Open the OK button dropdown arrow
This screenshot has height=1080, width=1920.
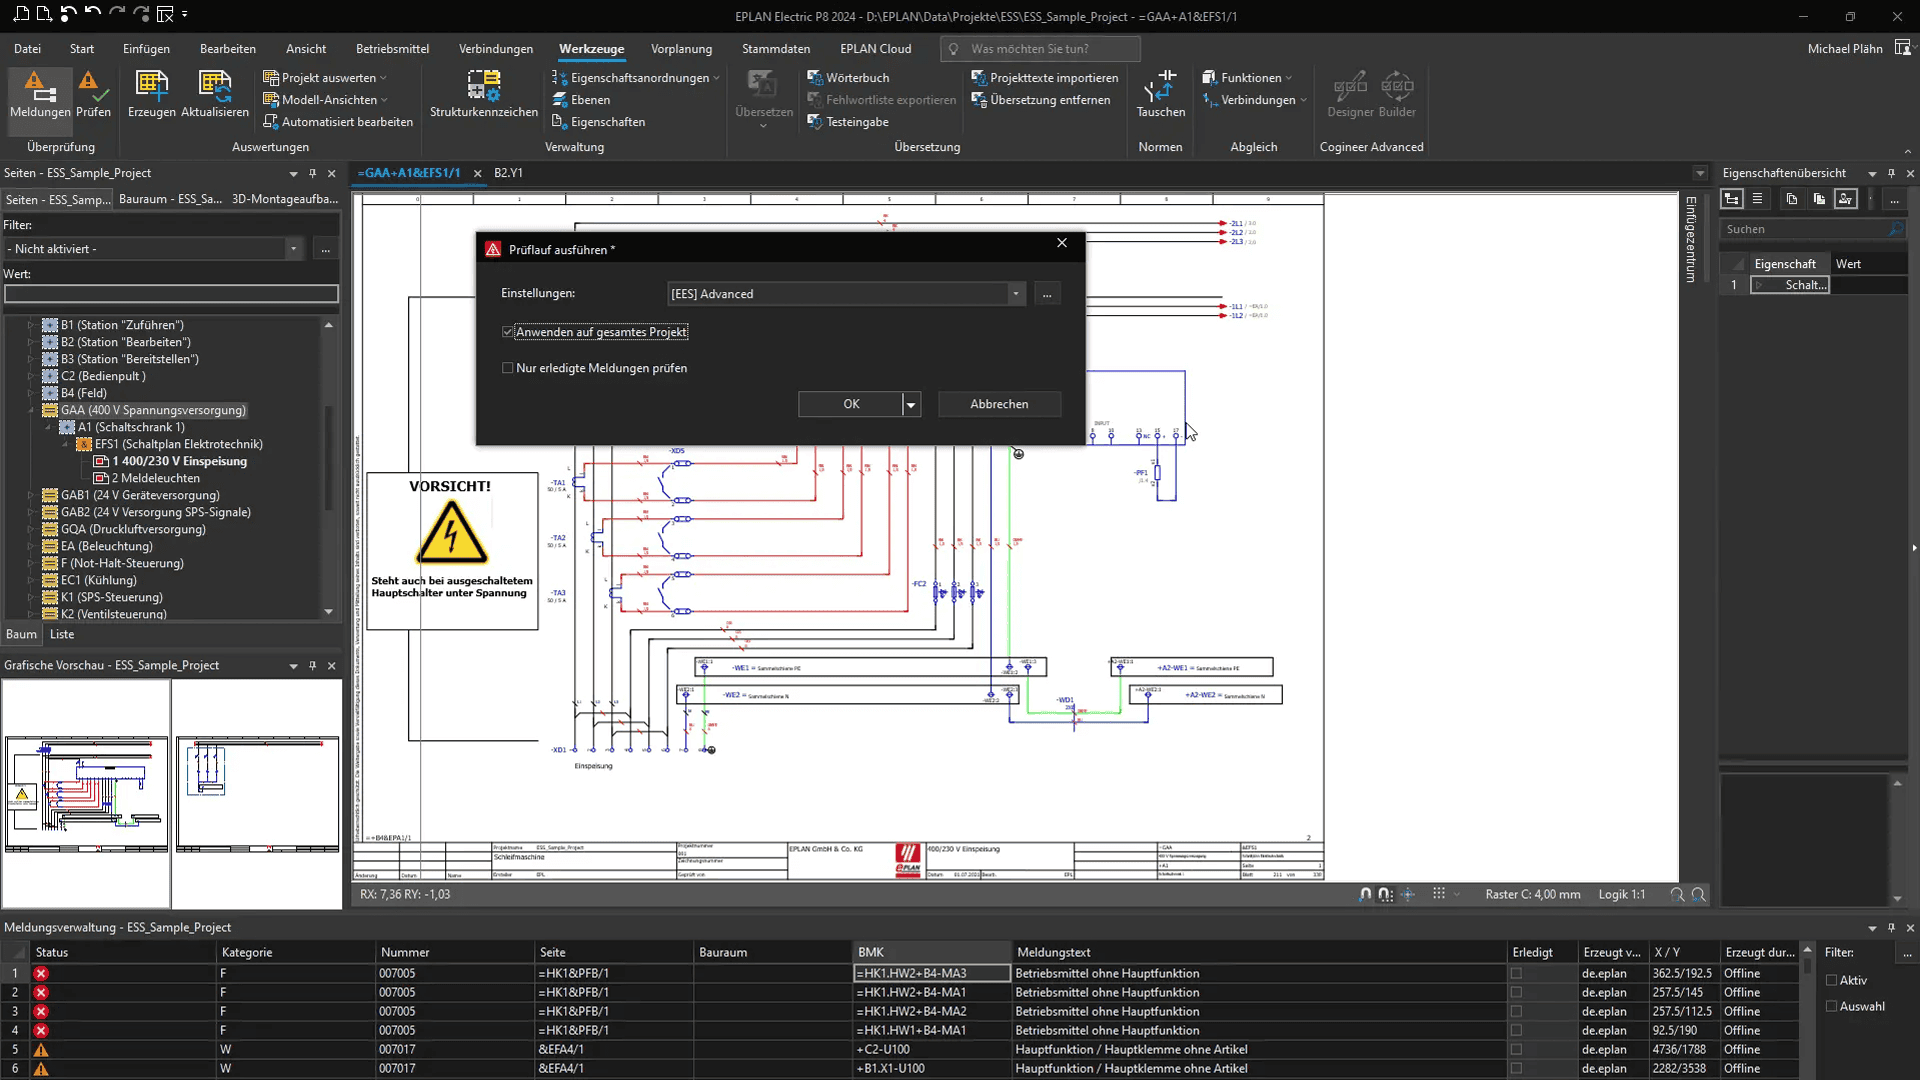click(x=911, y=405)
